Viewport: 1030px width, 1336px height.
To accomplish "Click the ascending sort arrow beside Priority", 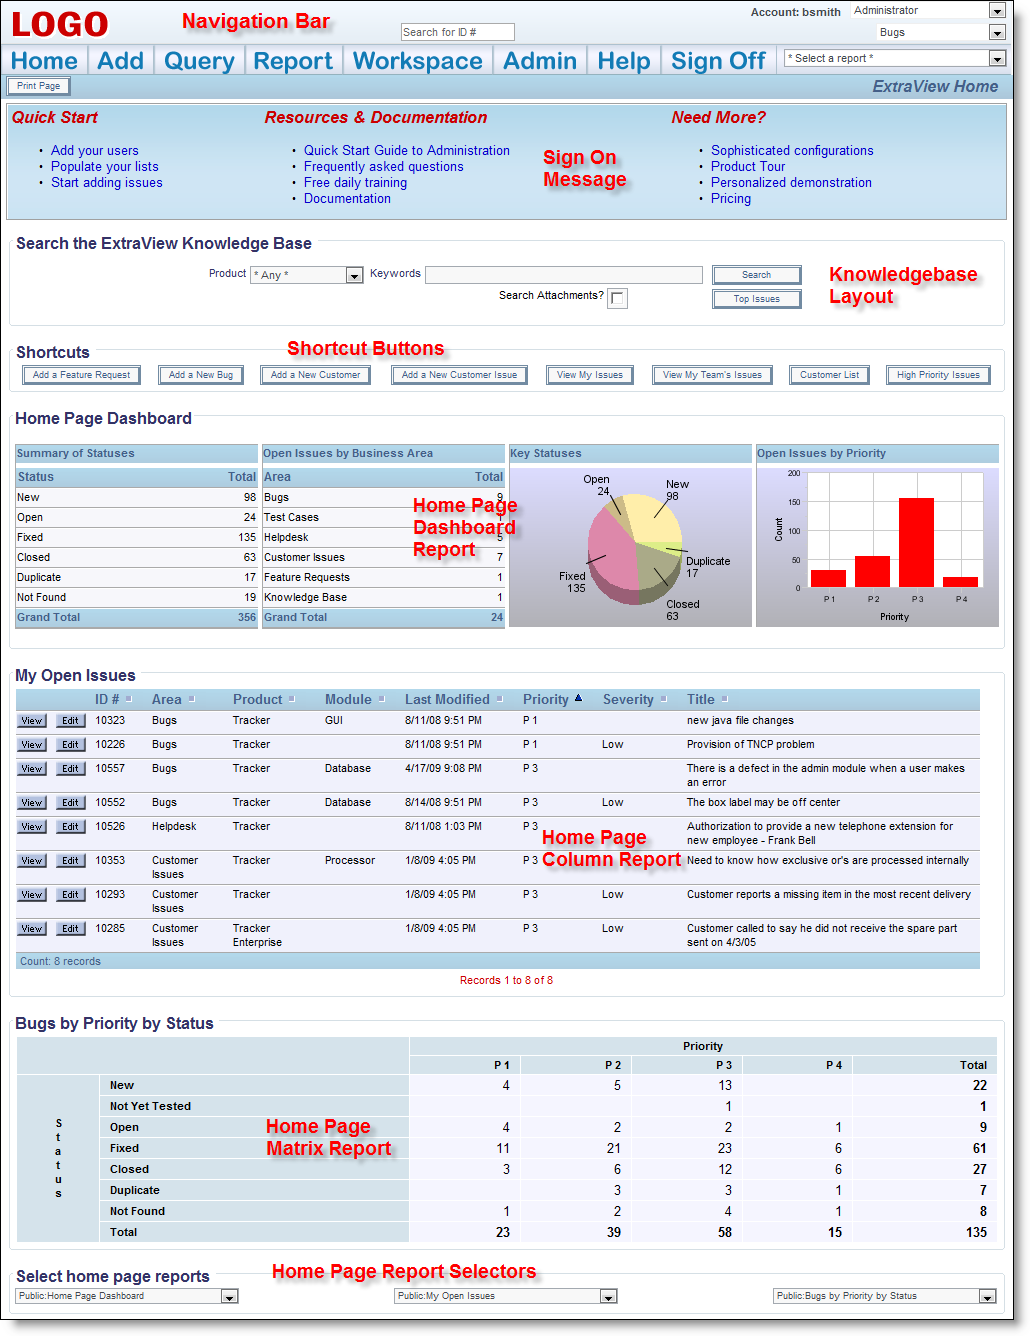I will point(578,698).
